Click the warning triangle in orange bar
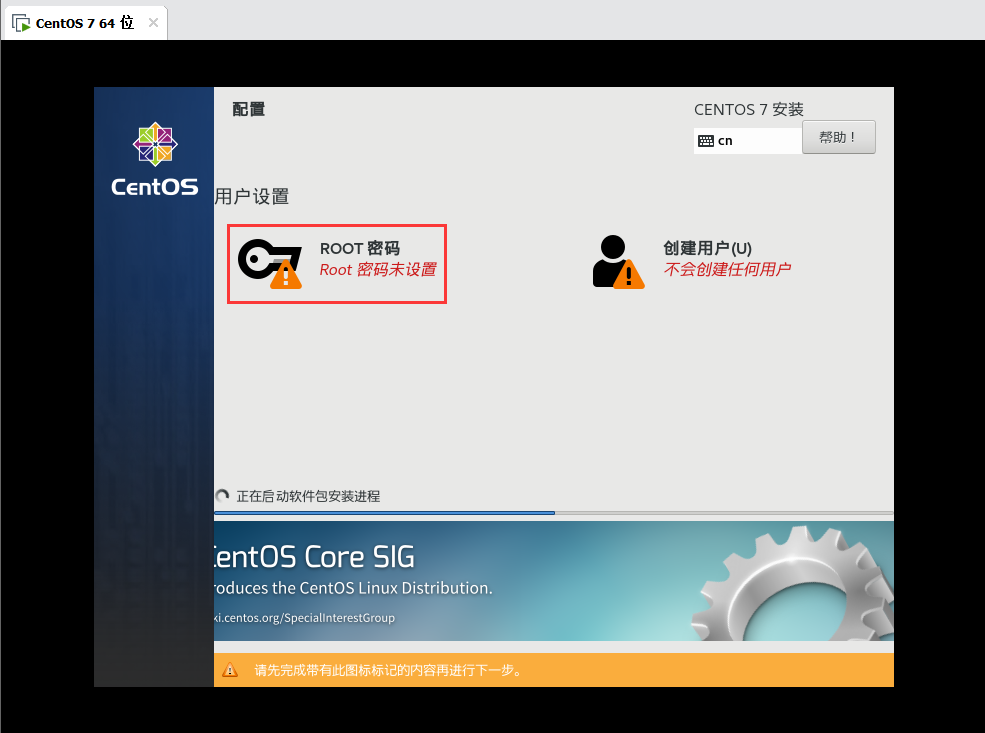The image size is (985, 733). tap(230, 670)
